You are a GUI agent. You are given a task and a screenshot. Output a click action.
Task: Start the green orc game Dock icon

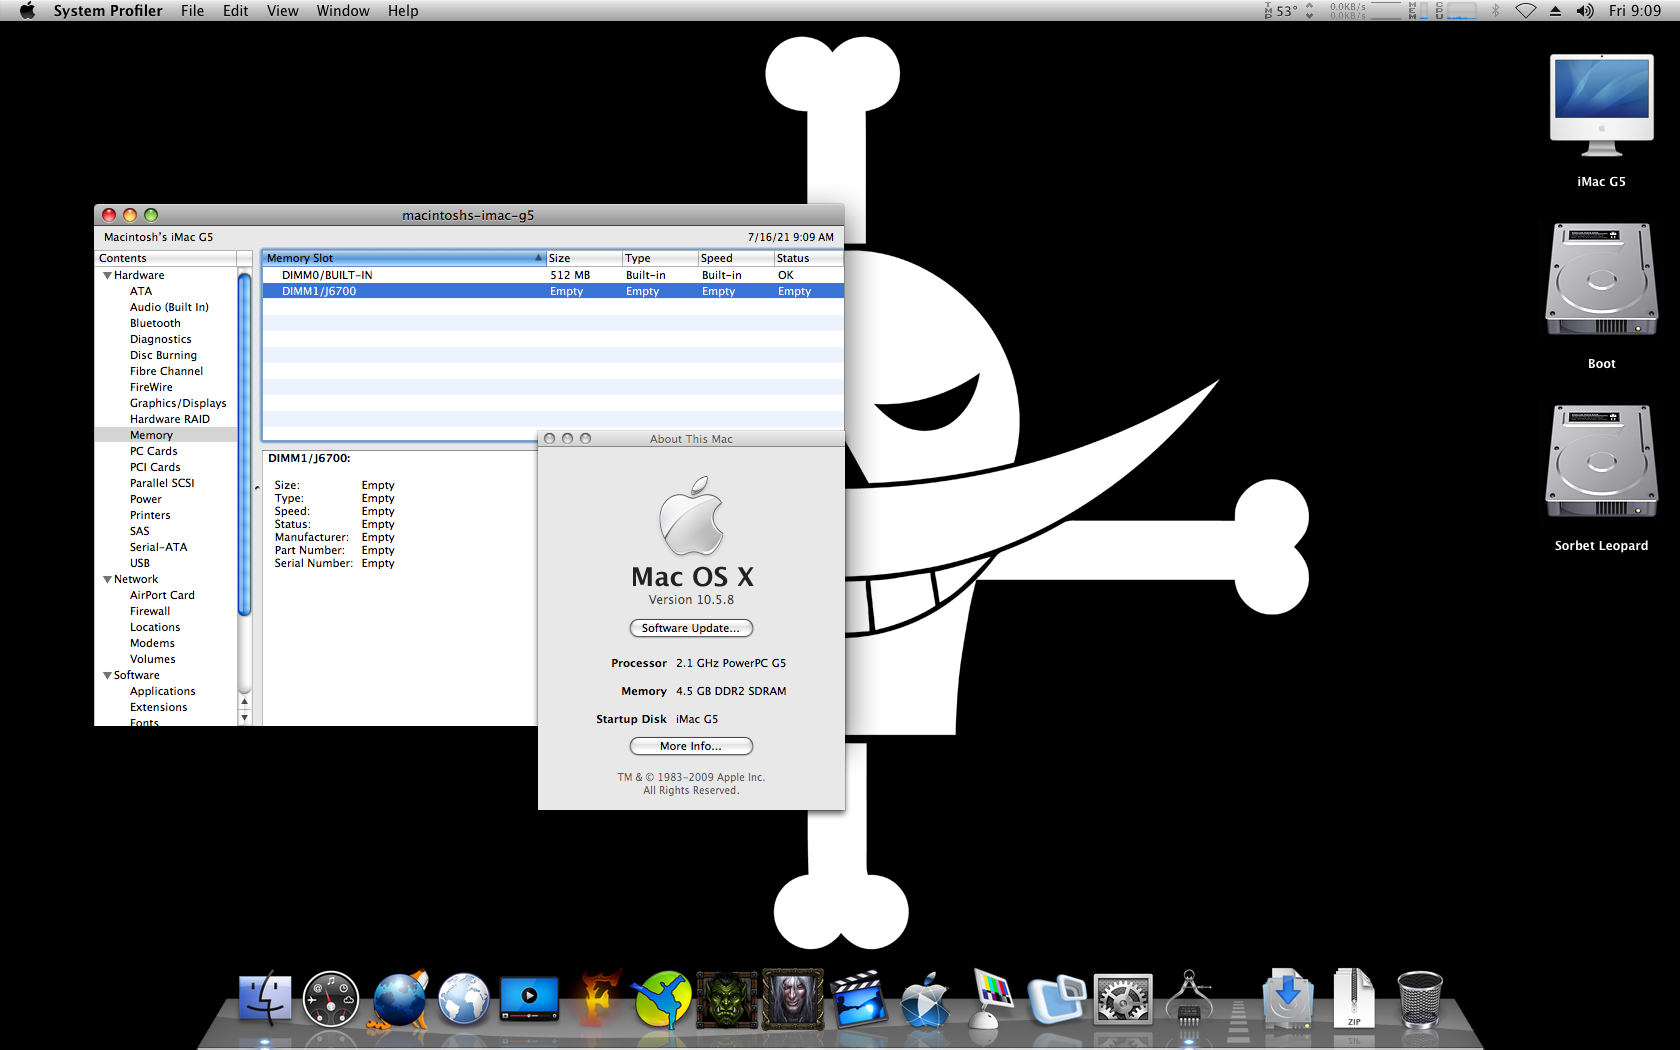pos(727,999)
